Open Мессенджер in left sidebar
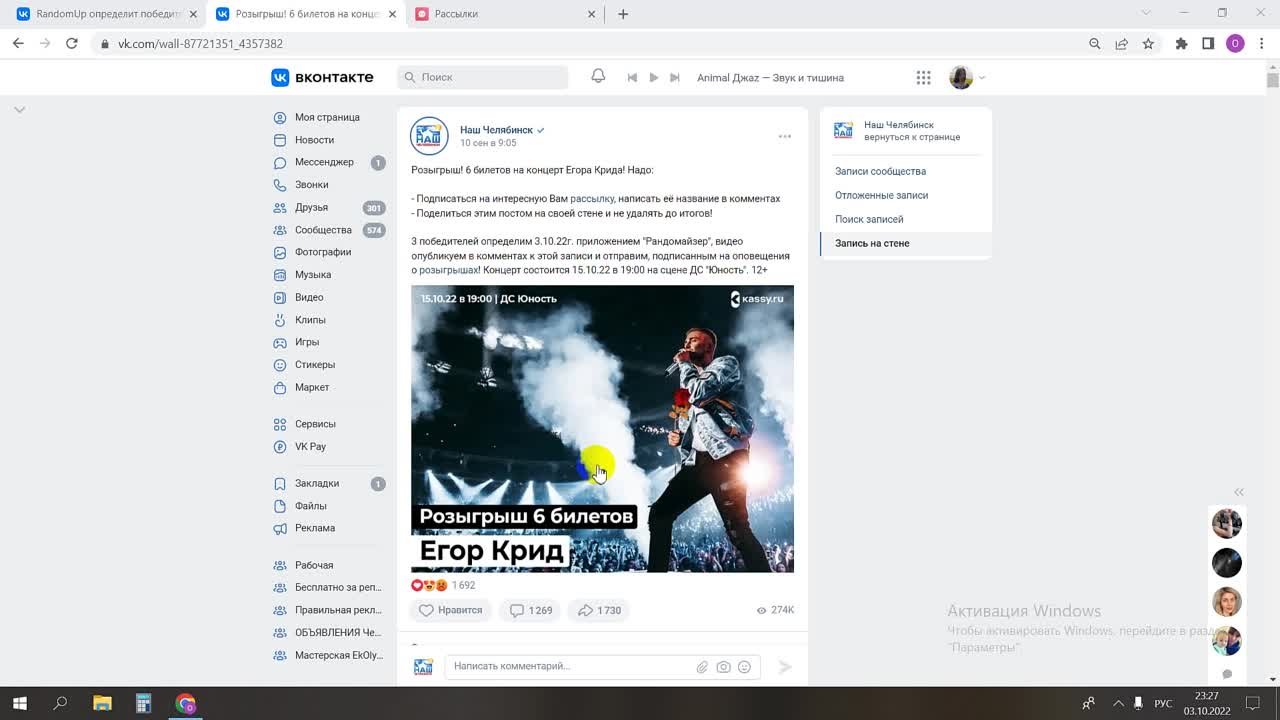The height and width of the screenshot is (720, 1280). click(x=324, y=162)
